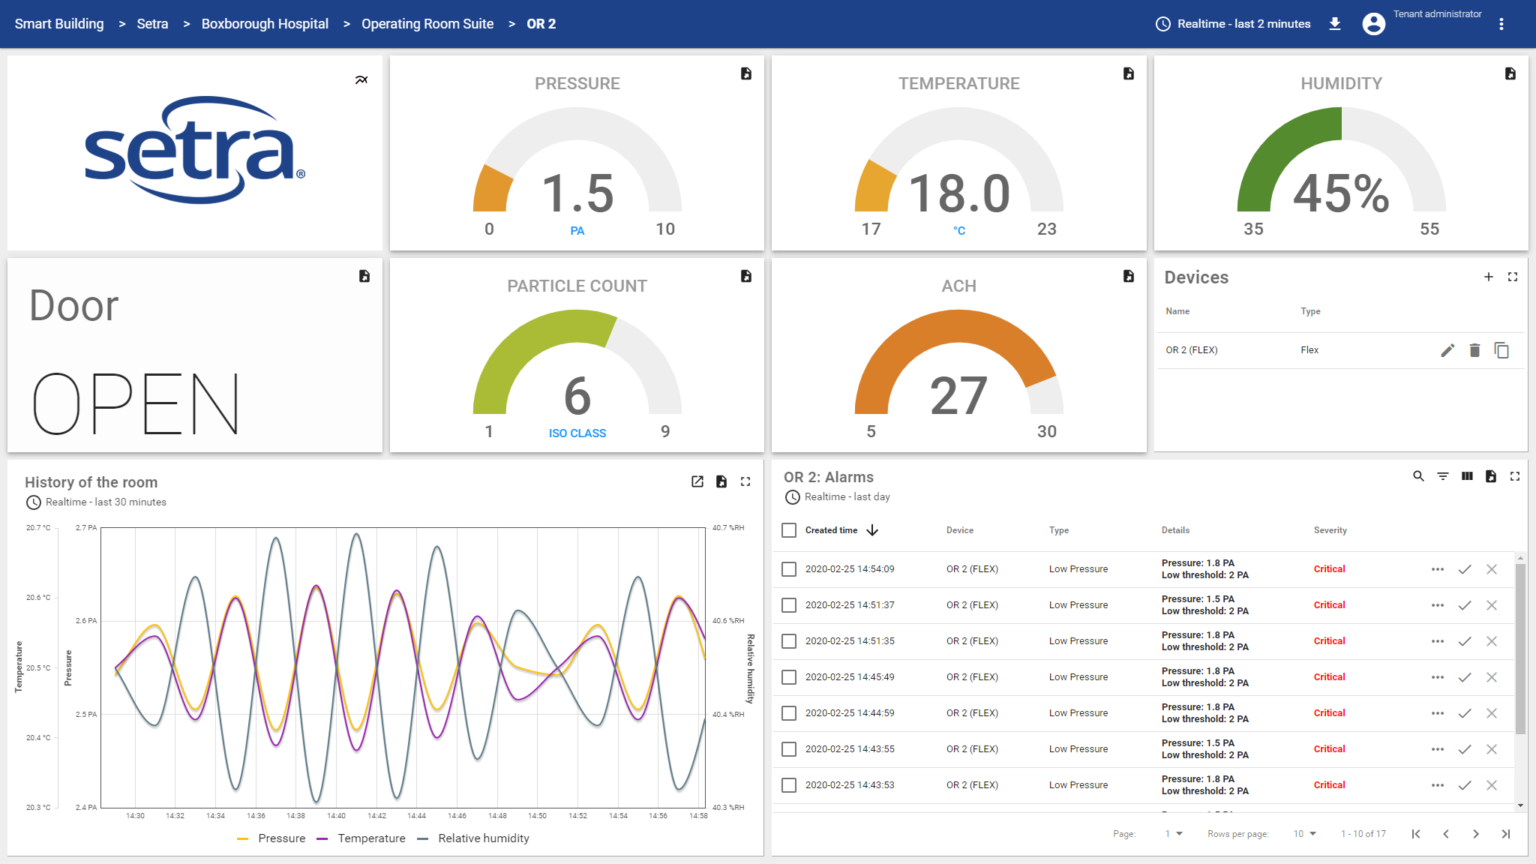Select the 14:43:53 alarm checkbox

pyautogui.click(x=789, y=785)
